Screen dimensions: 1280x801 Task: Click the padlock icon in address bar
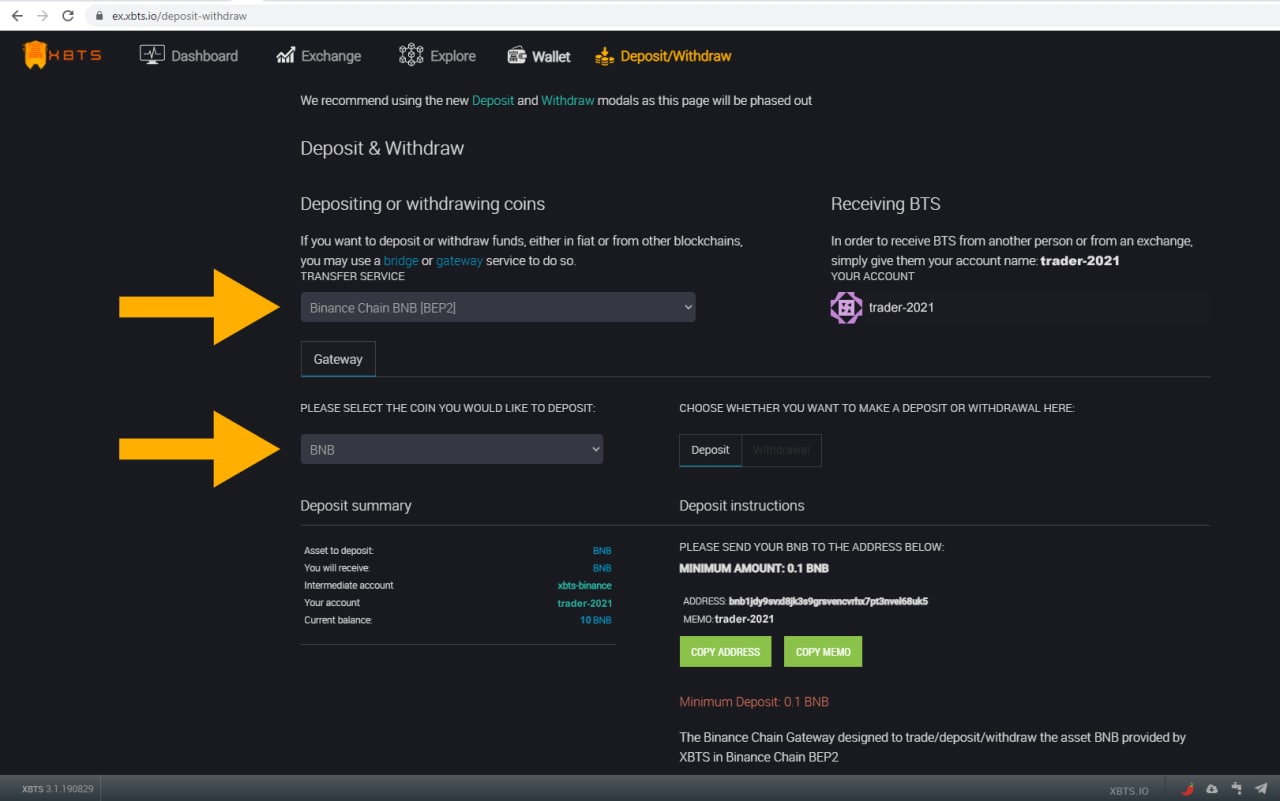98,16
